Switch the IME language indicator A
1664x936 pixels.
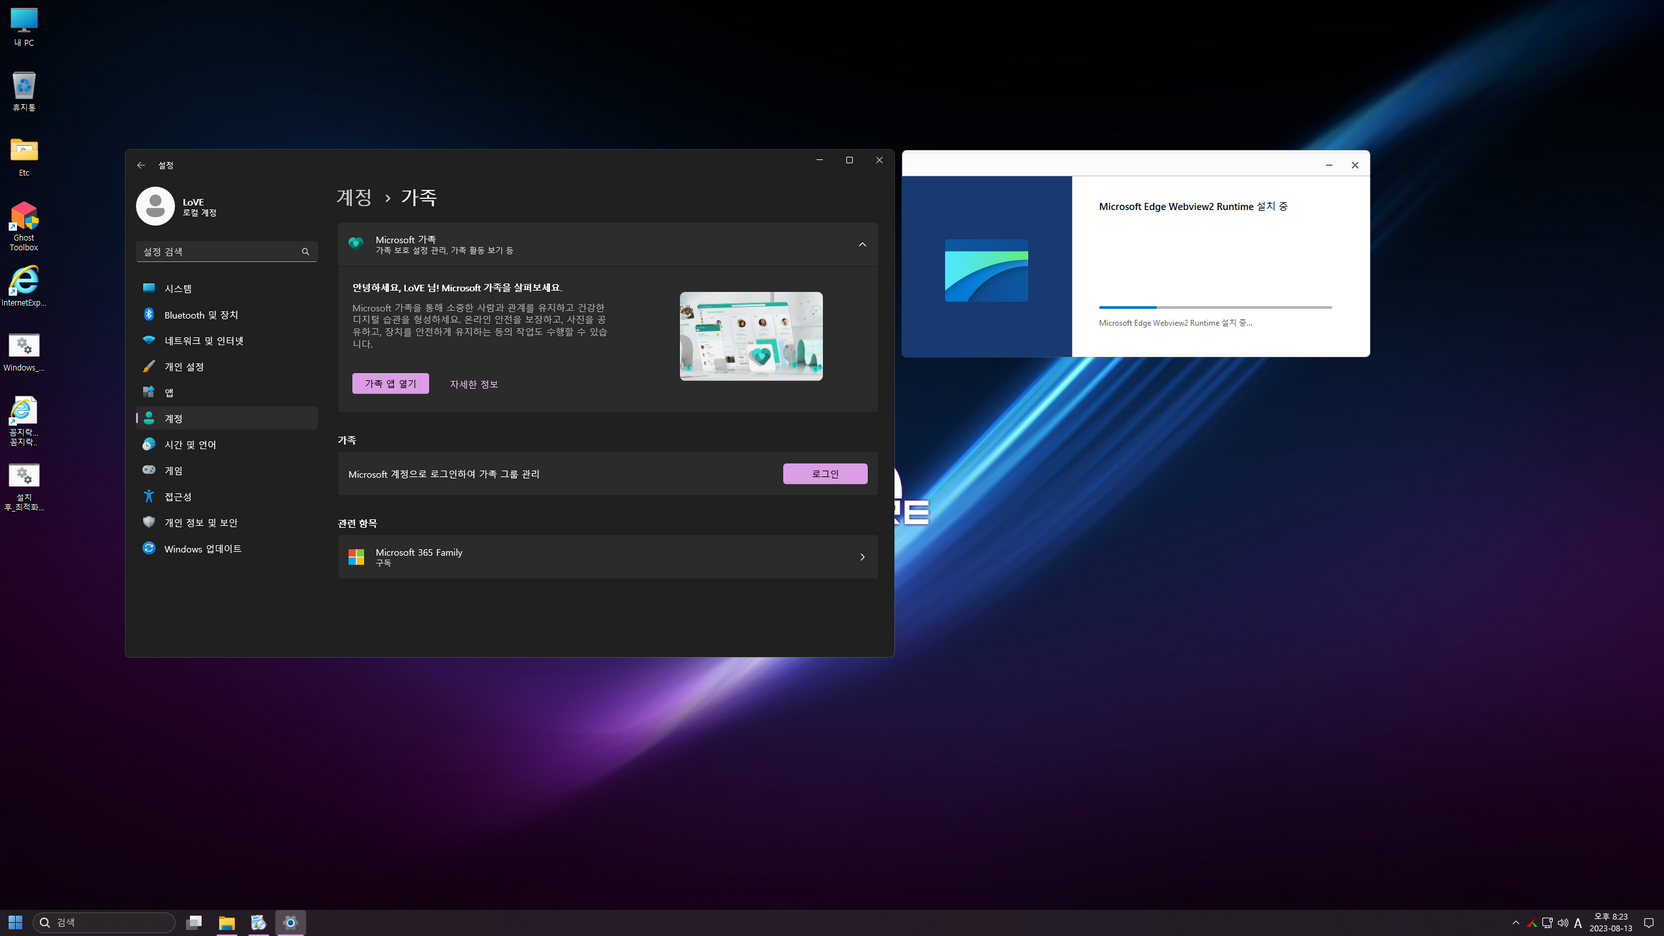click(x=1578, y=923)
